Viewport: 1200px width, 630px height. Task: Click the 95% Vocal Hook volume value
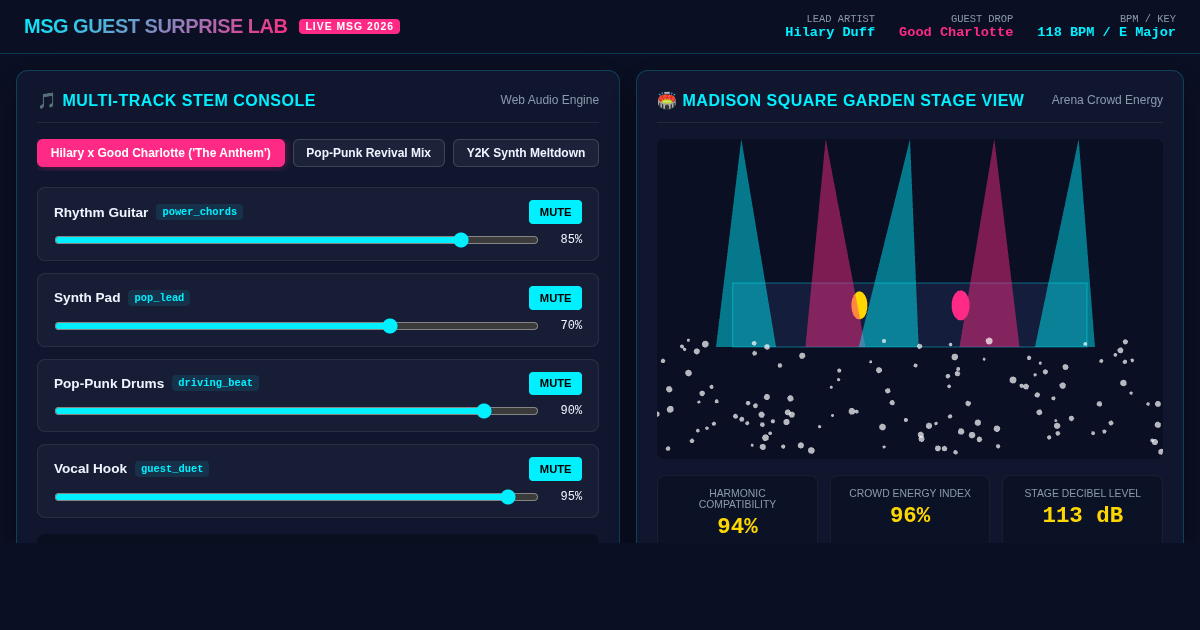pyautogui.click(x=571, y=497)
